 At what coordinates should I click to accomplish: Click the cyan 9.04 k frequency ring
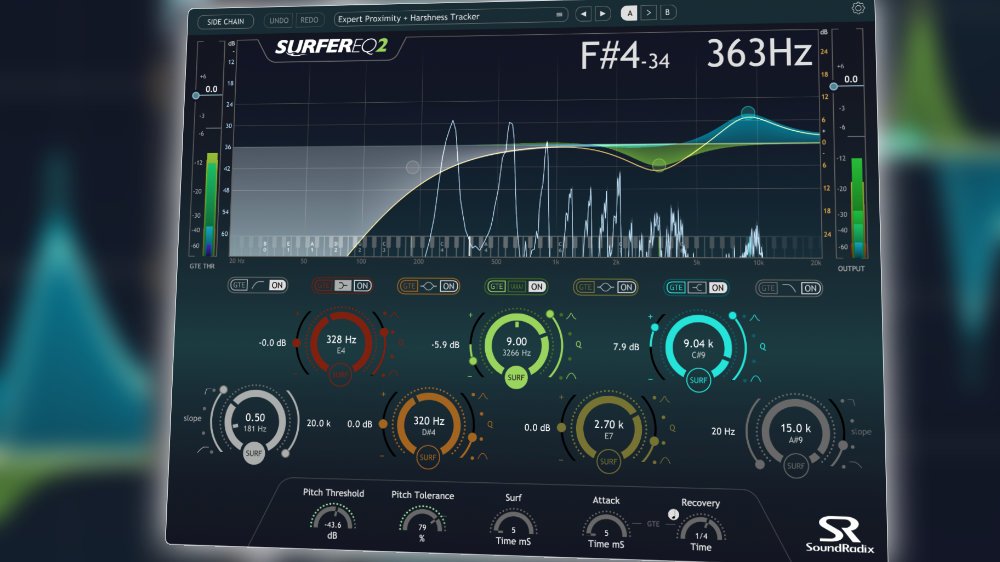(x=698, y=348)
